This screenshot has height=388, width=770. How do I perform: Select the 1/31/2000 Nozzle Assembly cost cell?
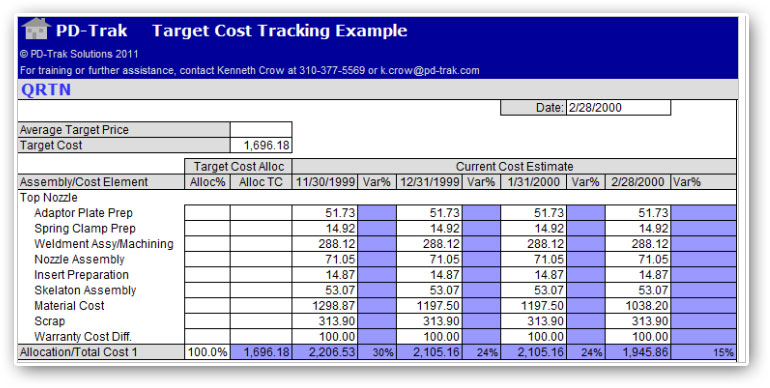534,259
